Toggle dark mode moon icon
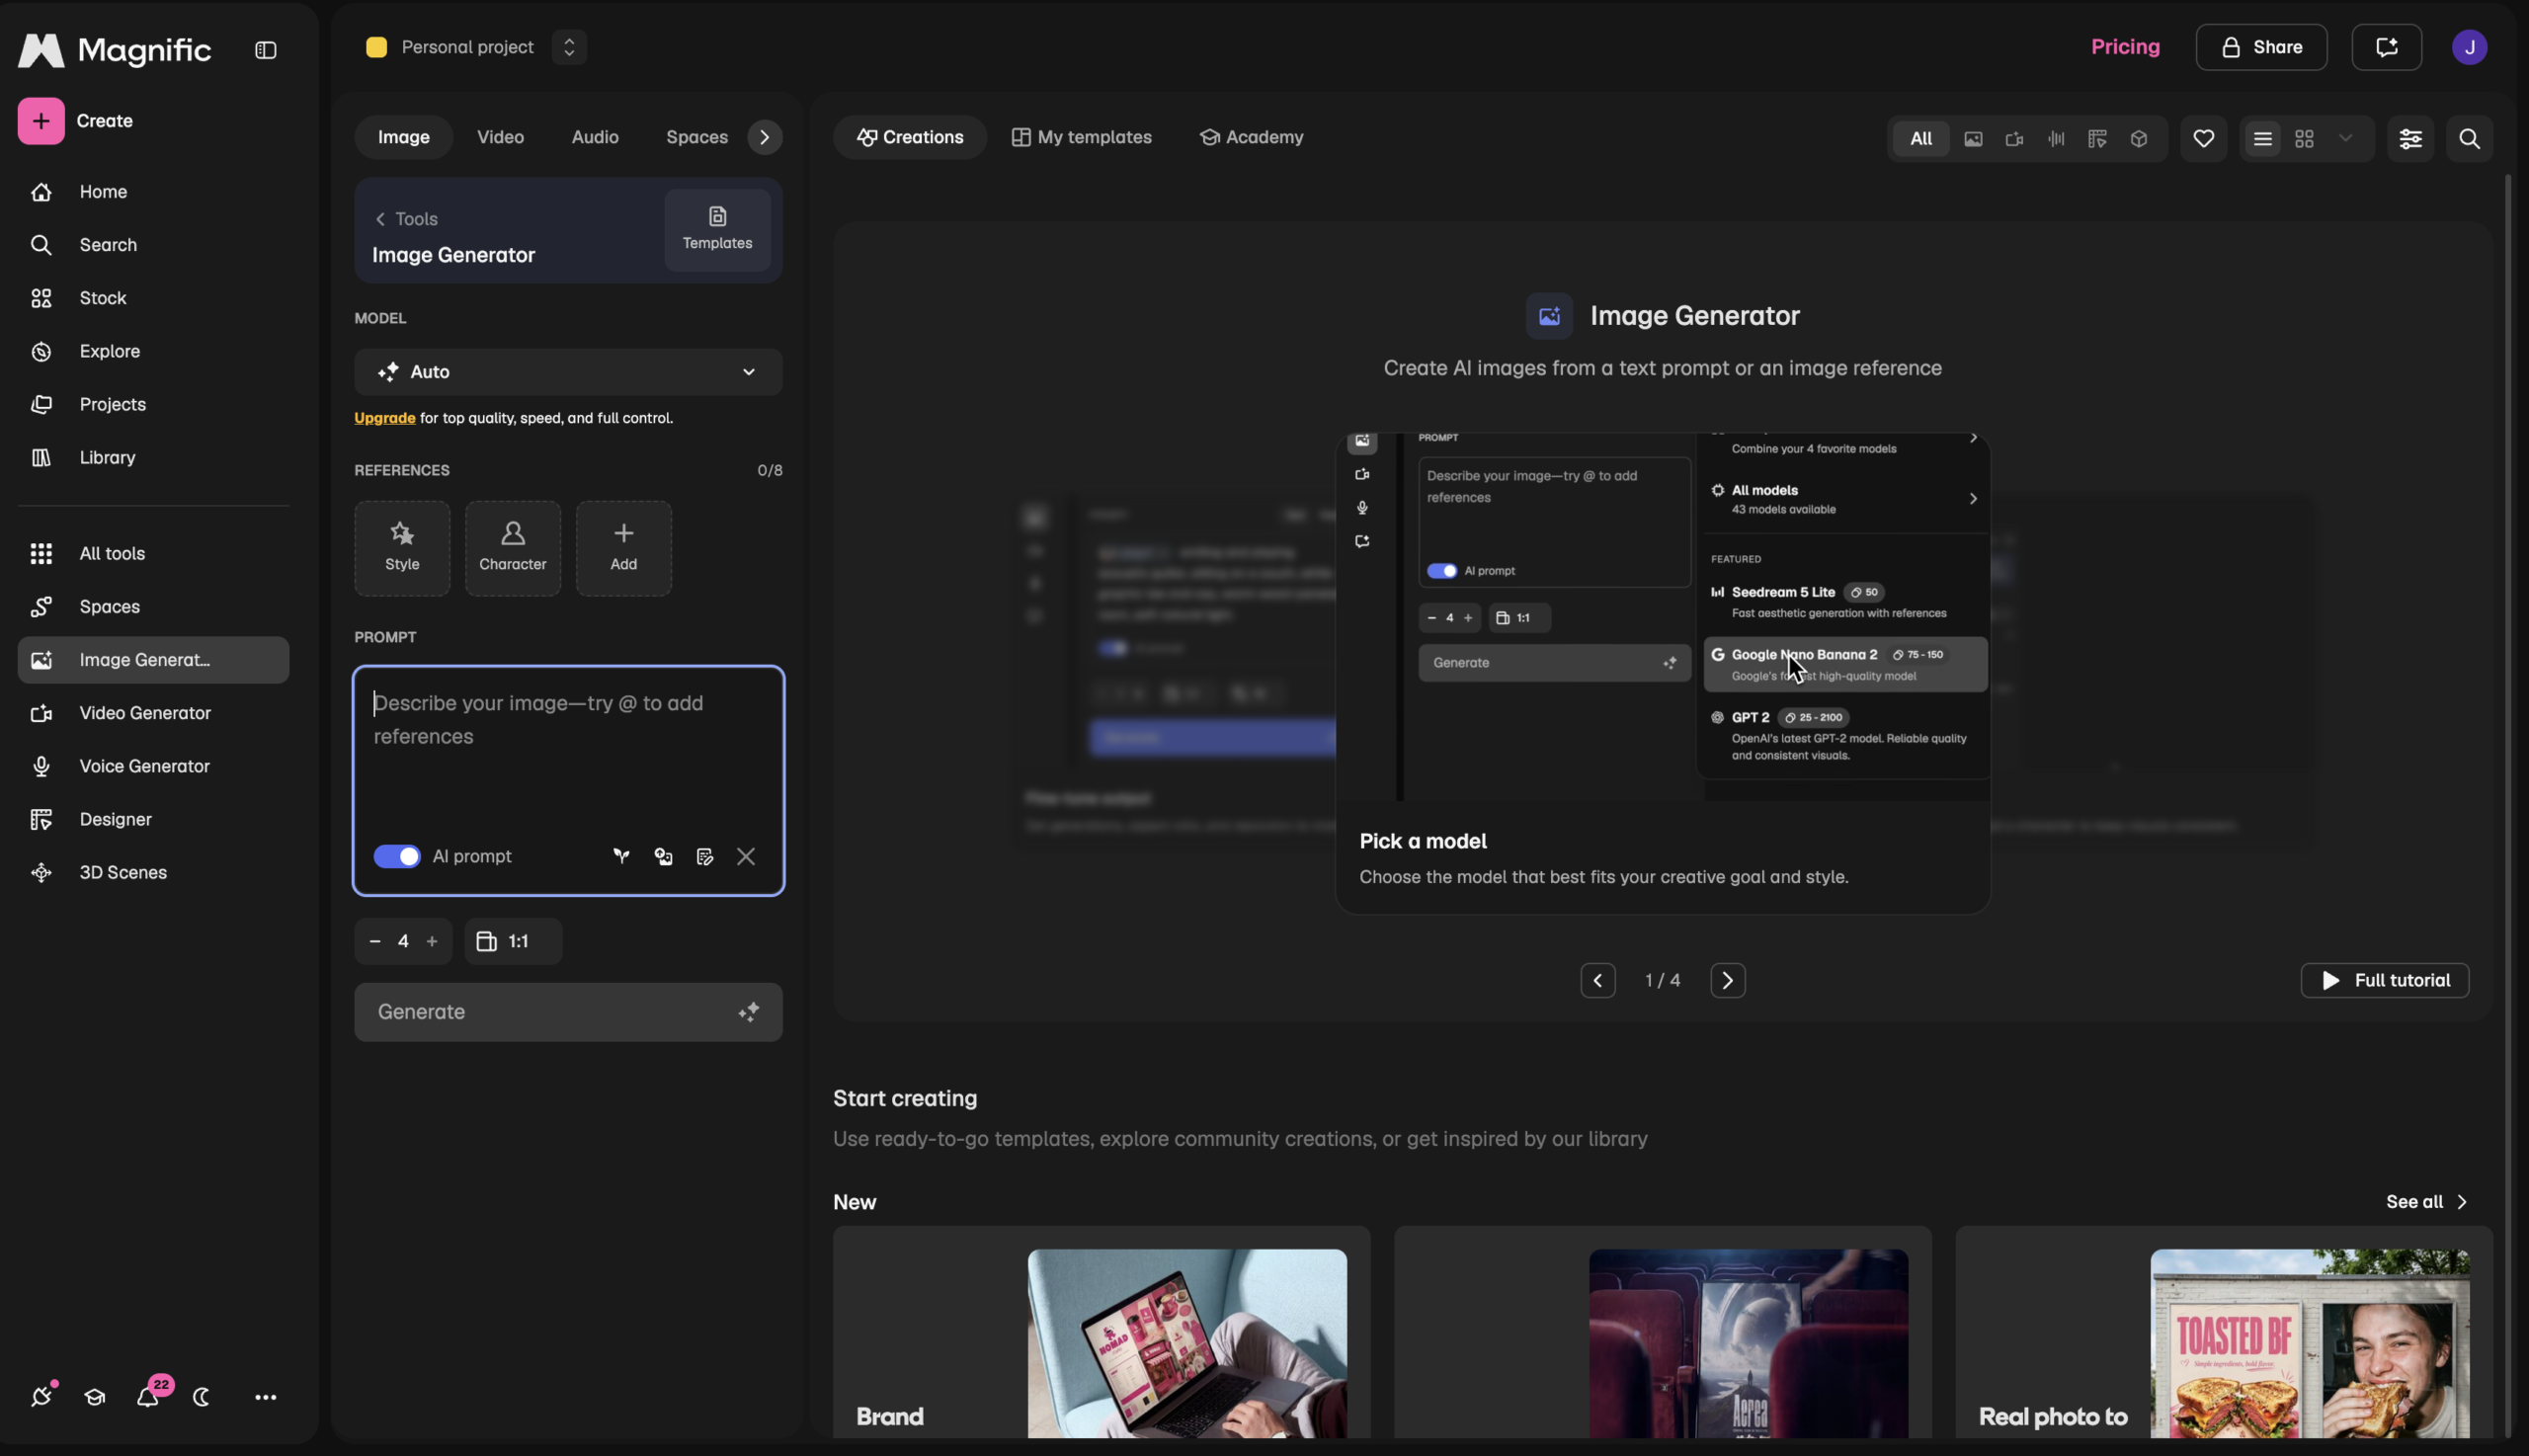2529x1456 pixels. [x=201, y=1397]
